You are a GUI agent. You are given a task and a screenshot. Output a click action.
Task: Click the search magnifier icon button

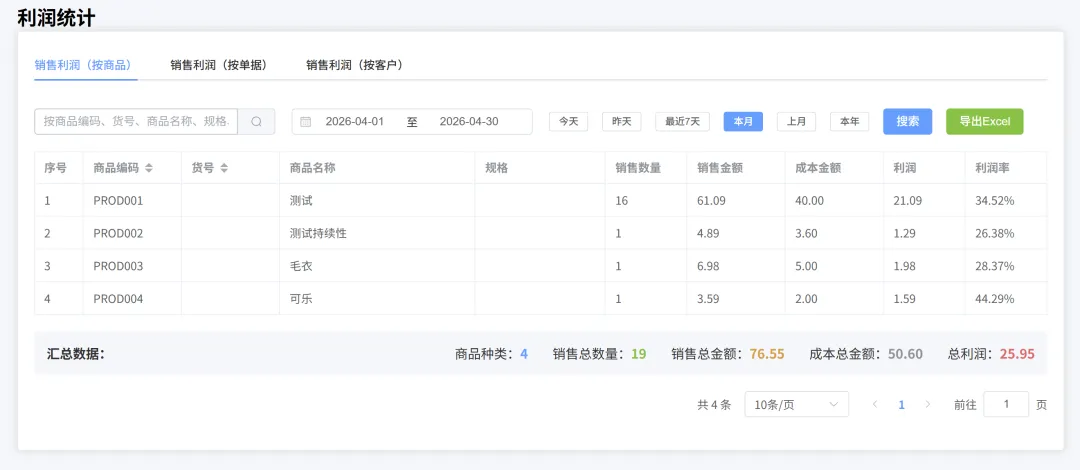[x=256, y=122]
